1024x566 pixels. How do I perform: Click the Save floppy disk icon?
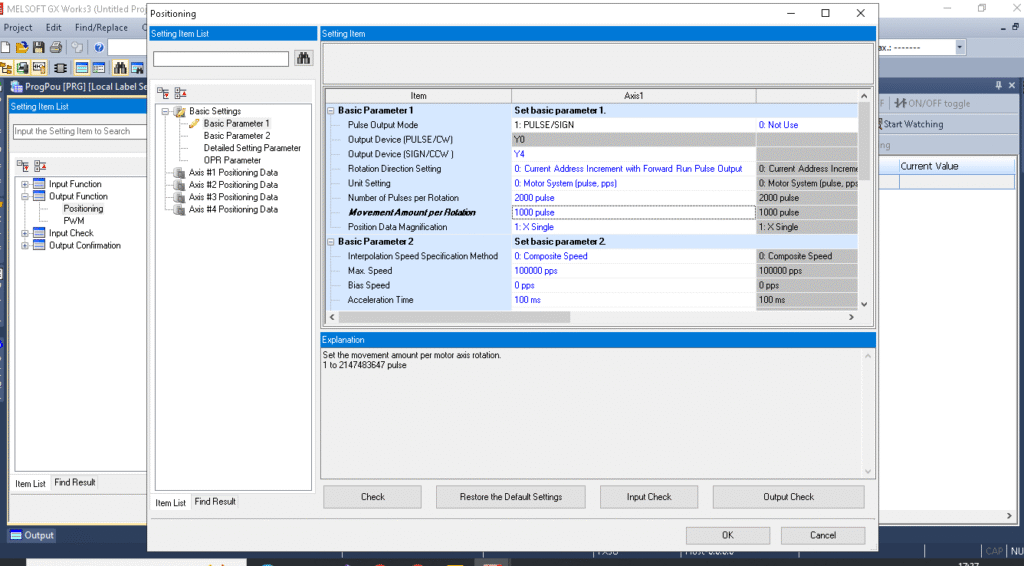pyautogui.click(x=39, y=47)
